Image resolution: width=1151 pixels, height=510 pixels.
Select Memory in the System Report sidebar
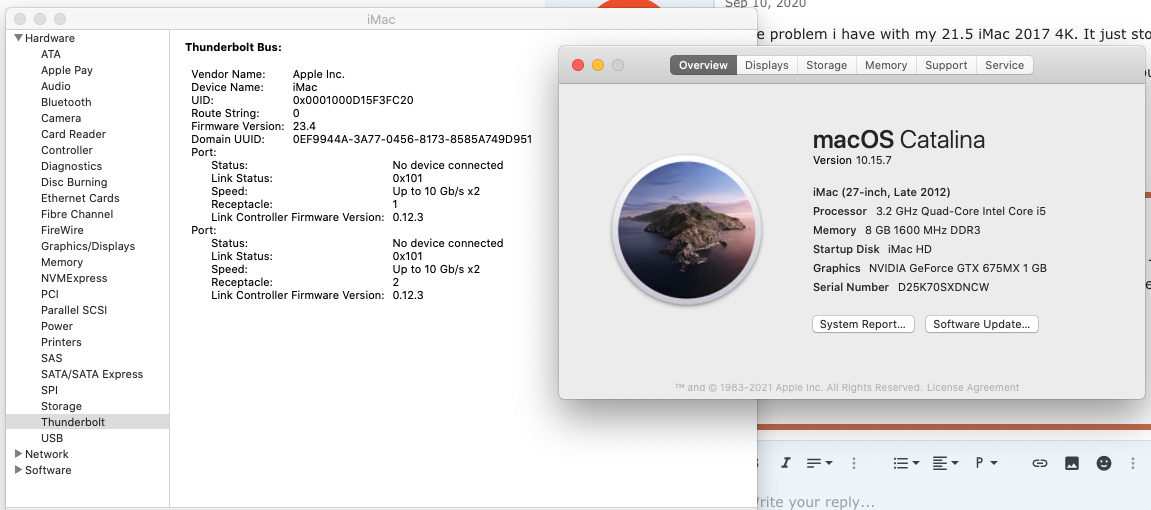tap(62, 263)
